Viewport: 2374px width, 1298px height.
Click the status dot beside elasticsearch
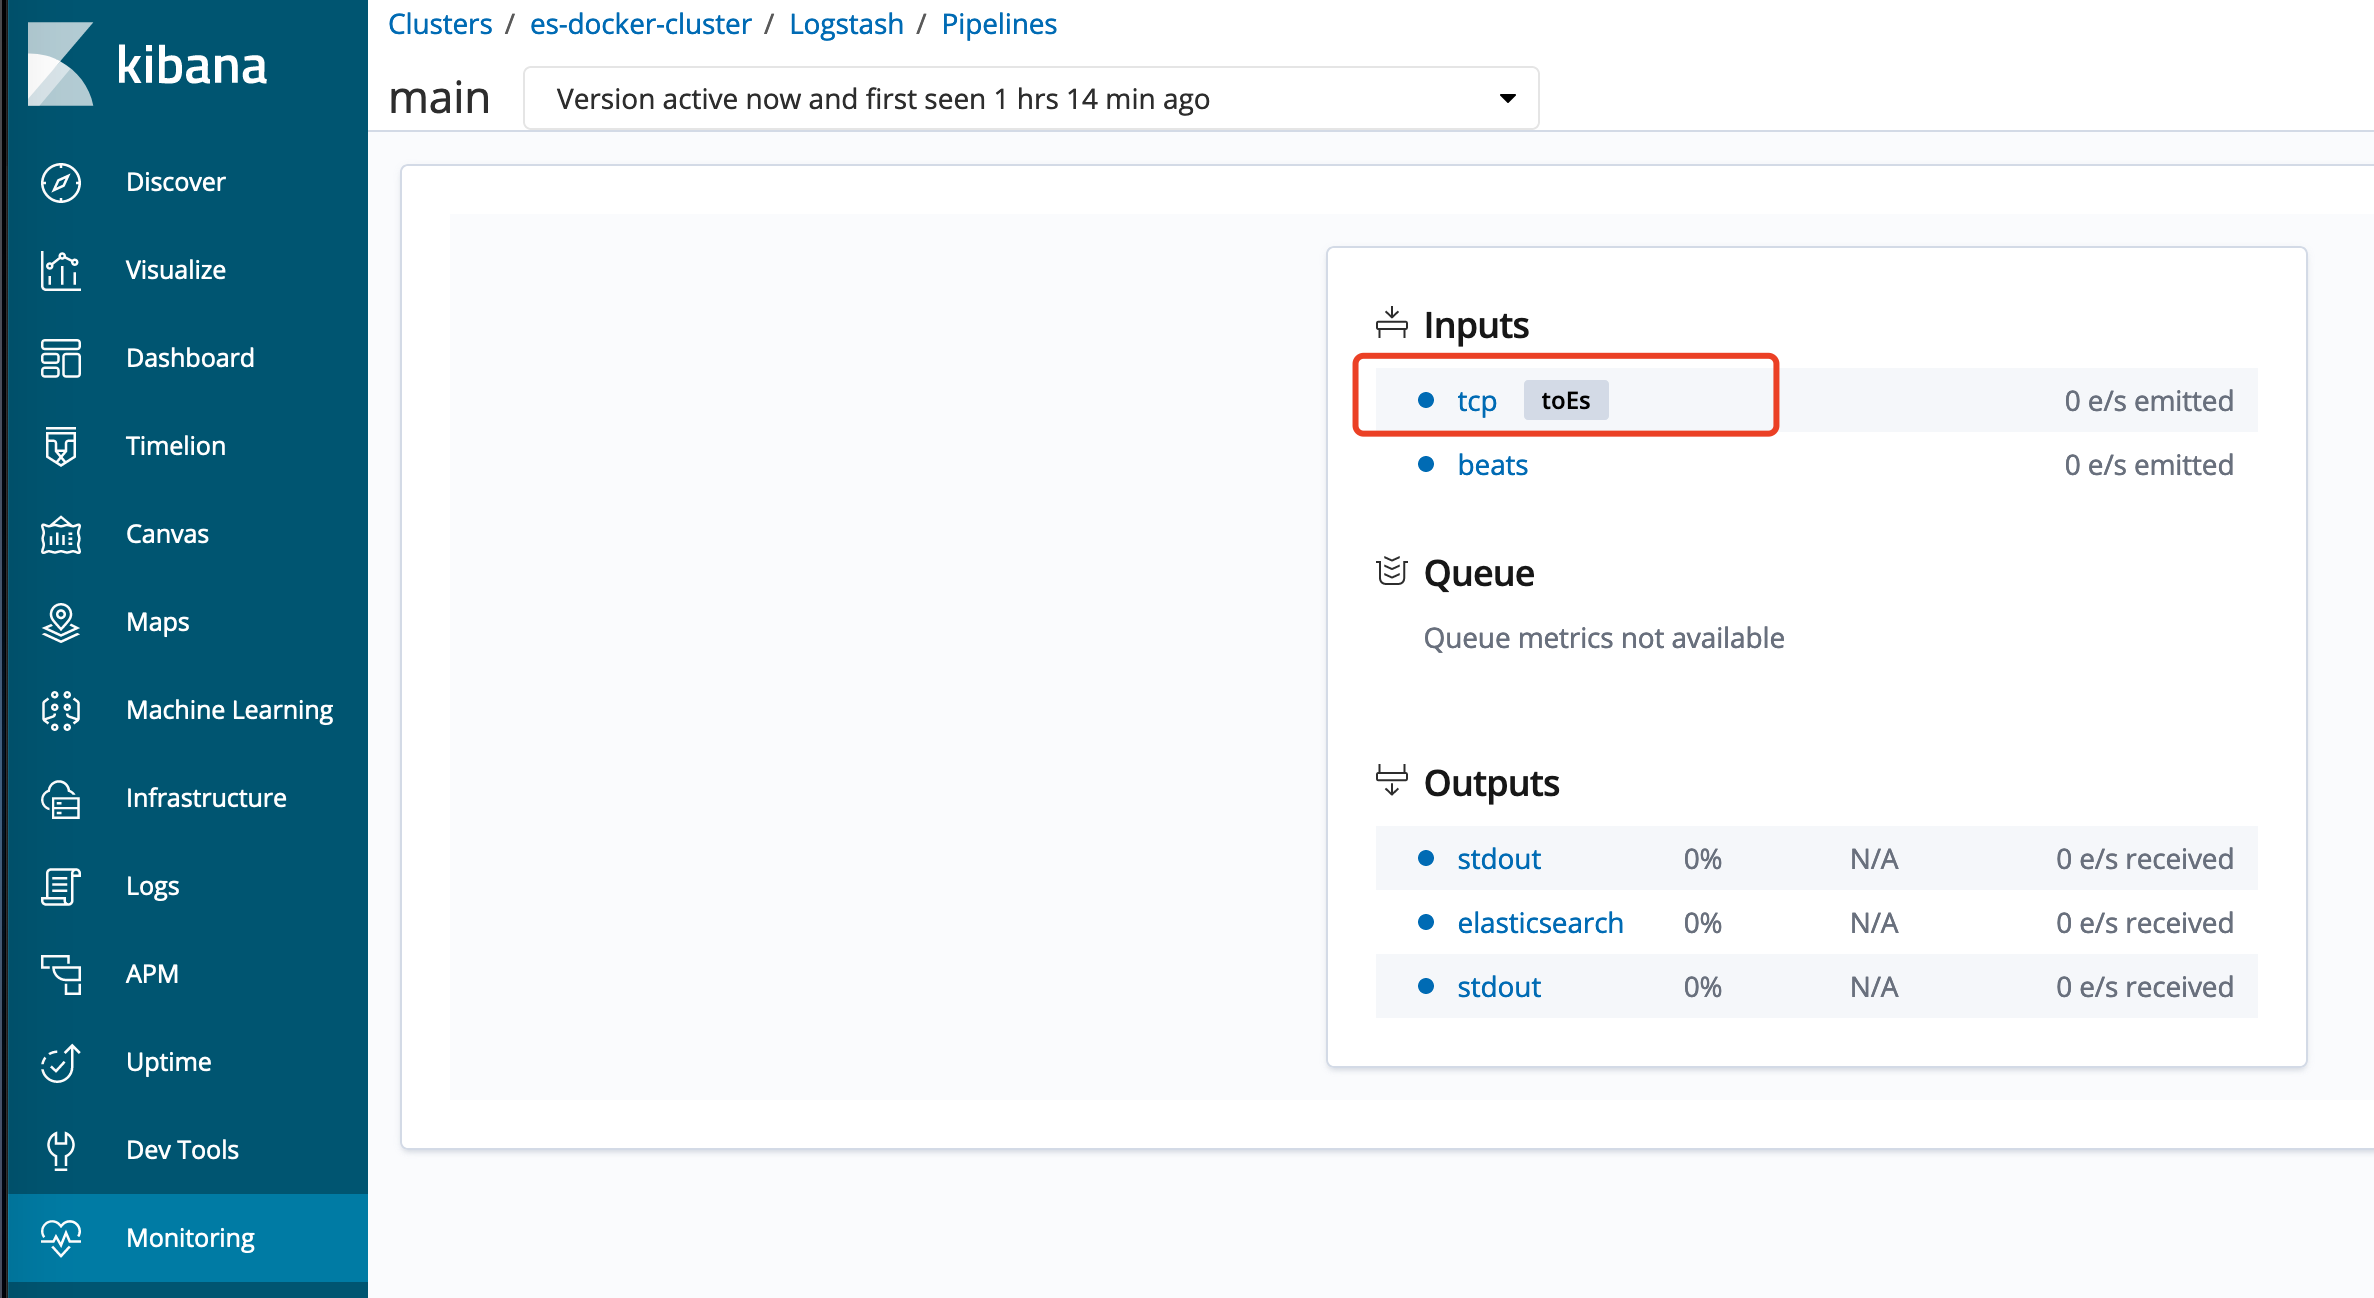point(1426,922)
